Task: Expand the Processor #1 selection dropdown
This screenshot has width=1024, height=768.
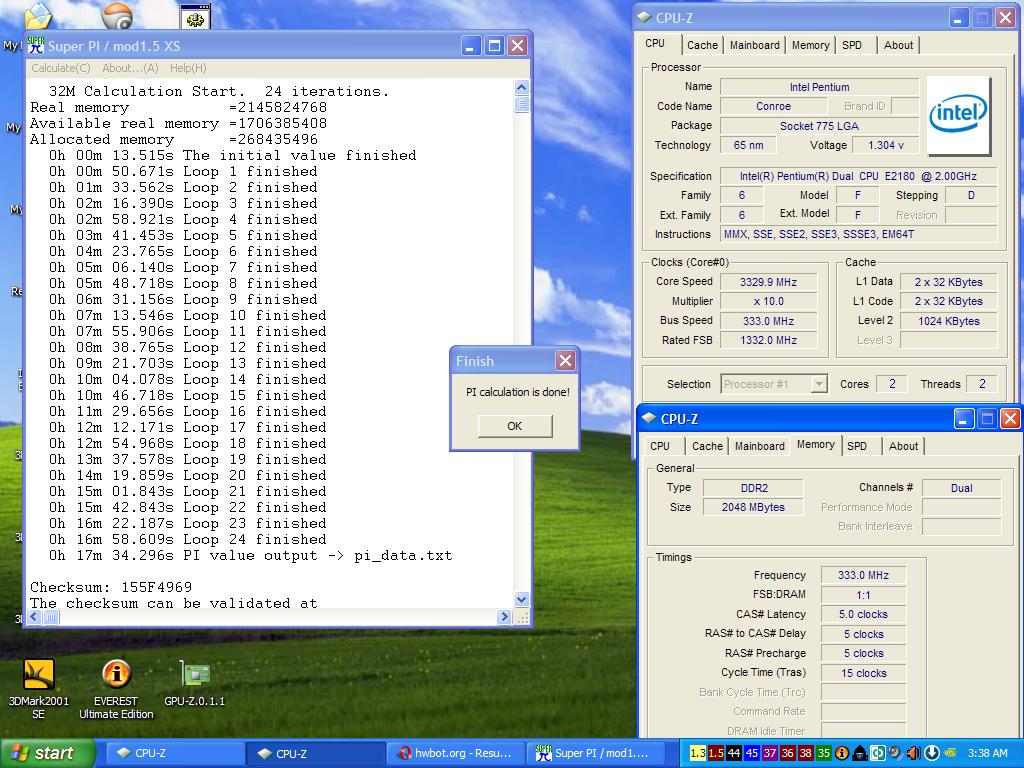Action: (818, 384)
